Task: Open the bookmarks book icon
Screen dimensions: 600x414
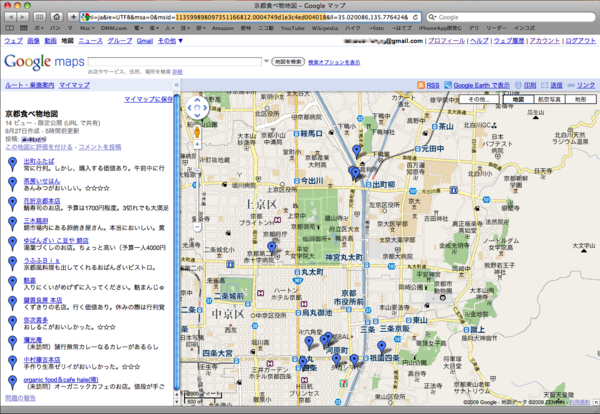Action: click(x=10, y=28)
